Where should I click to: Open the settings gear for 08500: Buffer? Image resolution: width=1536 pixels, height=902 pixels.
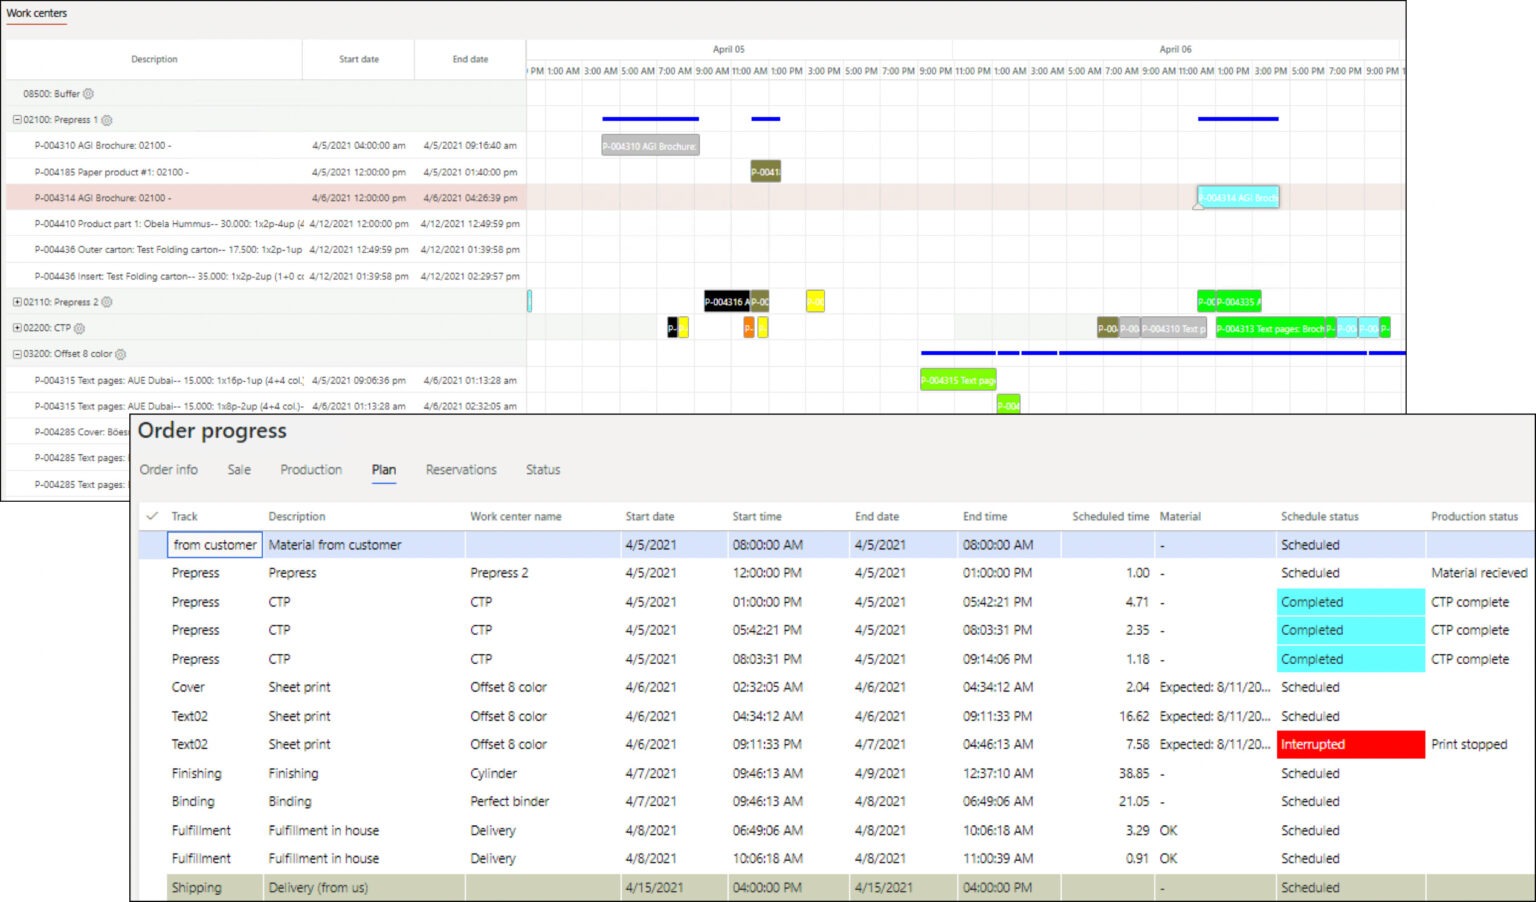pos(88,93)
